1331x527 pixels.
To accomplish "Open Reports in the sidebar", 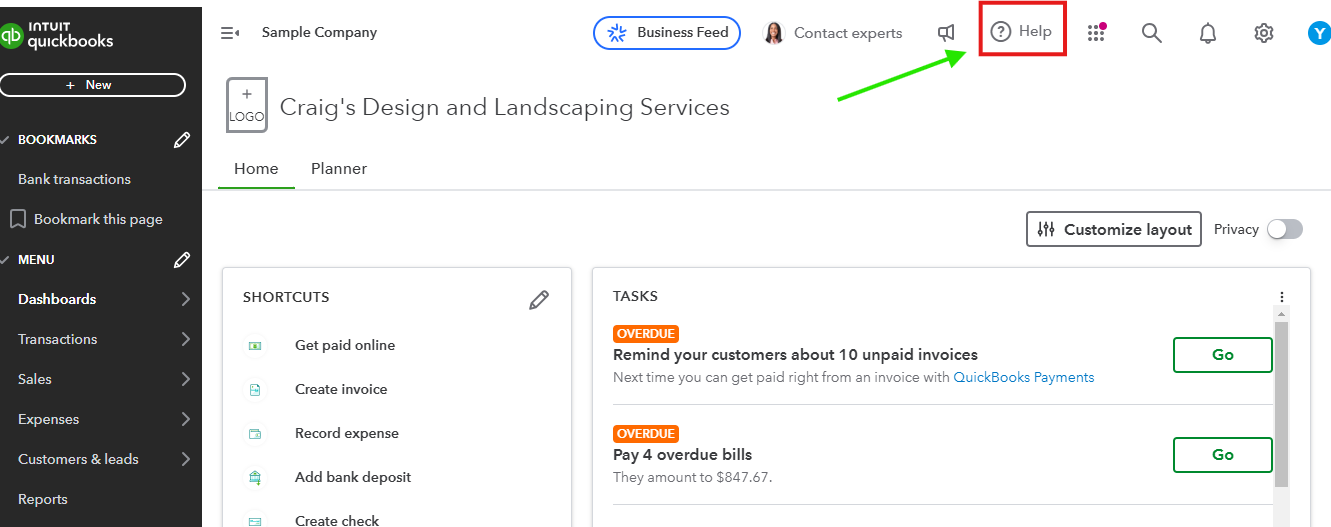I will pos(43,499).
